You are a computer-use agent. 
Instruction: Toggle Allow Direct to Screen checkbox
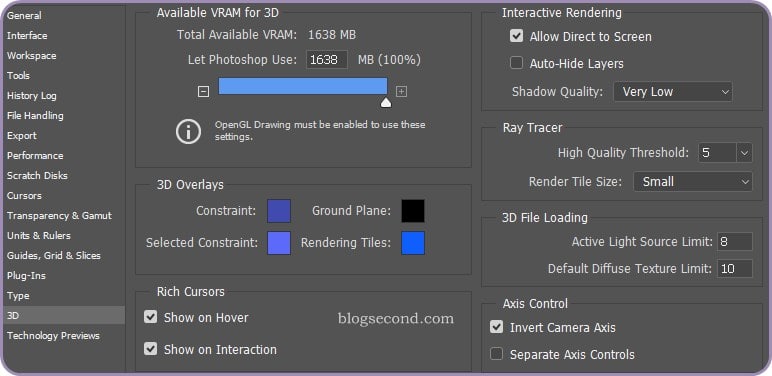tap(516, 36)
